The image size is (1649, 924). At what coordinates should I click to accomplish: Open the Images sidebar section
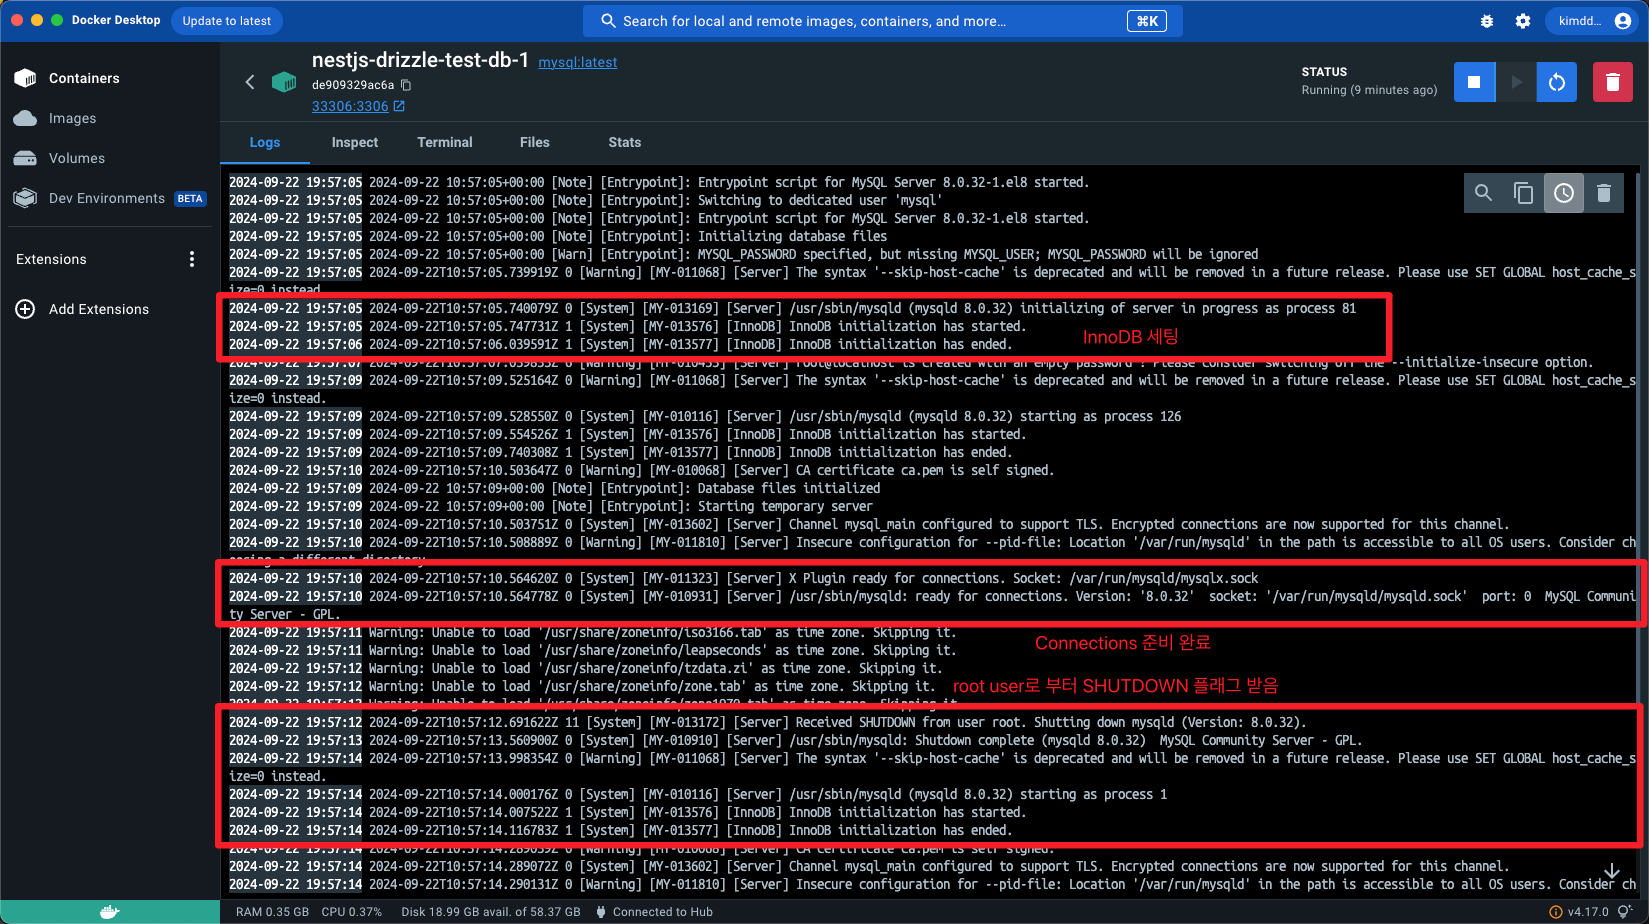[72, 118]
